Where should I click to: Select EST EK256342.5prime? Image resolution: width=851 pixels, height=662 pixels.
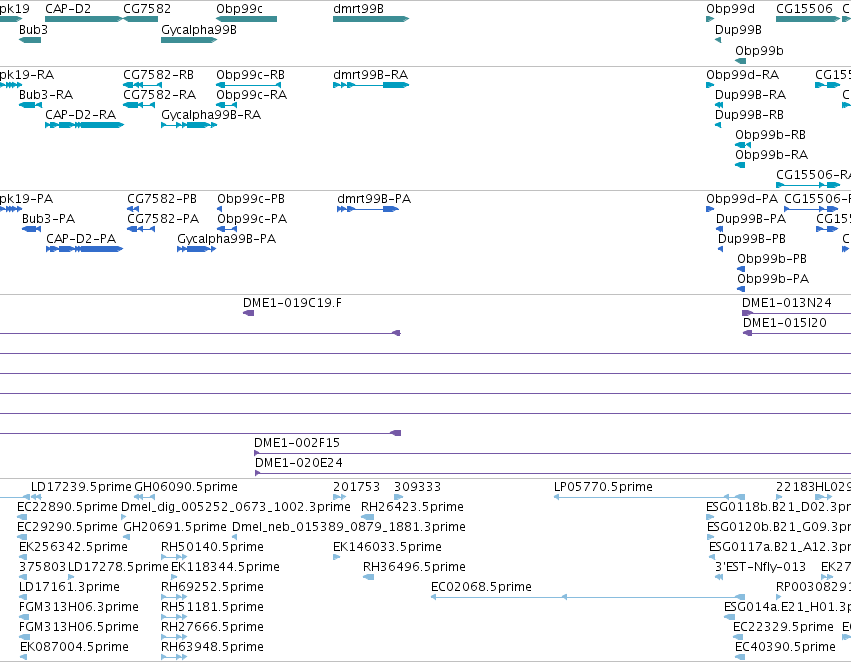22,557
